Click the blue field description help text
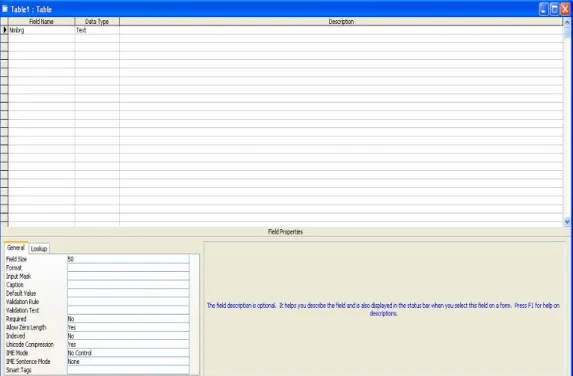The height and width of the screenshot is (376, 573). [x=383, y=309]
